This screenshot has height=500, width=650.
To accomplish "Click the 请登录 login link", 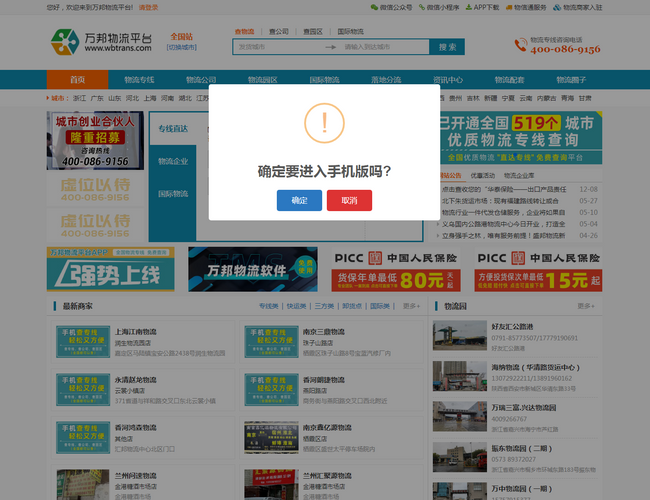I will pos(148,7).
